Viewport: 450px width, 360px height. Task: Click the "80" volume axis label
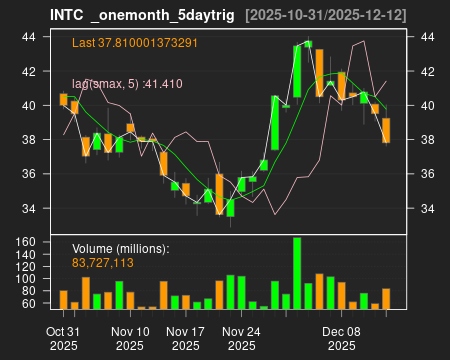click(29, 291)
